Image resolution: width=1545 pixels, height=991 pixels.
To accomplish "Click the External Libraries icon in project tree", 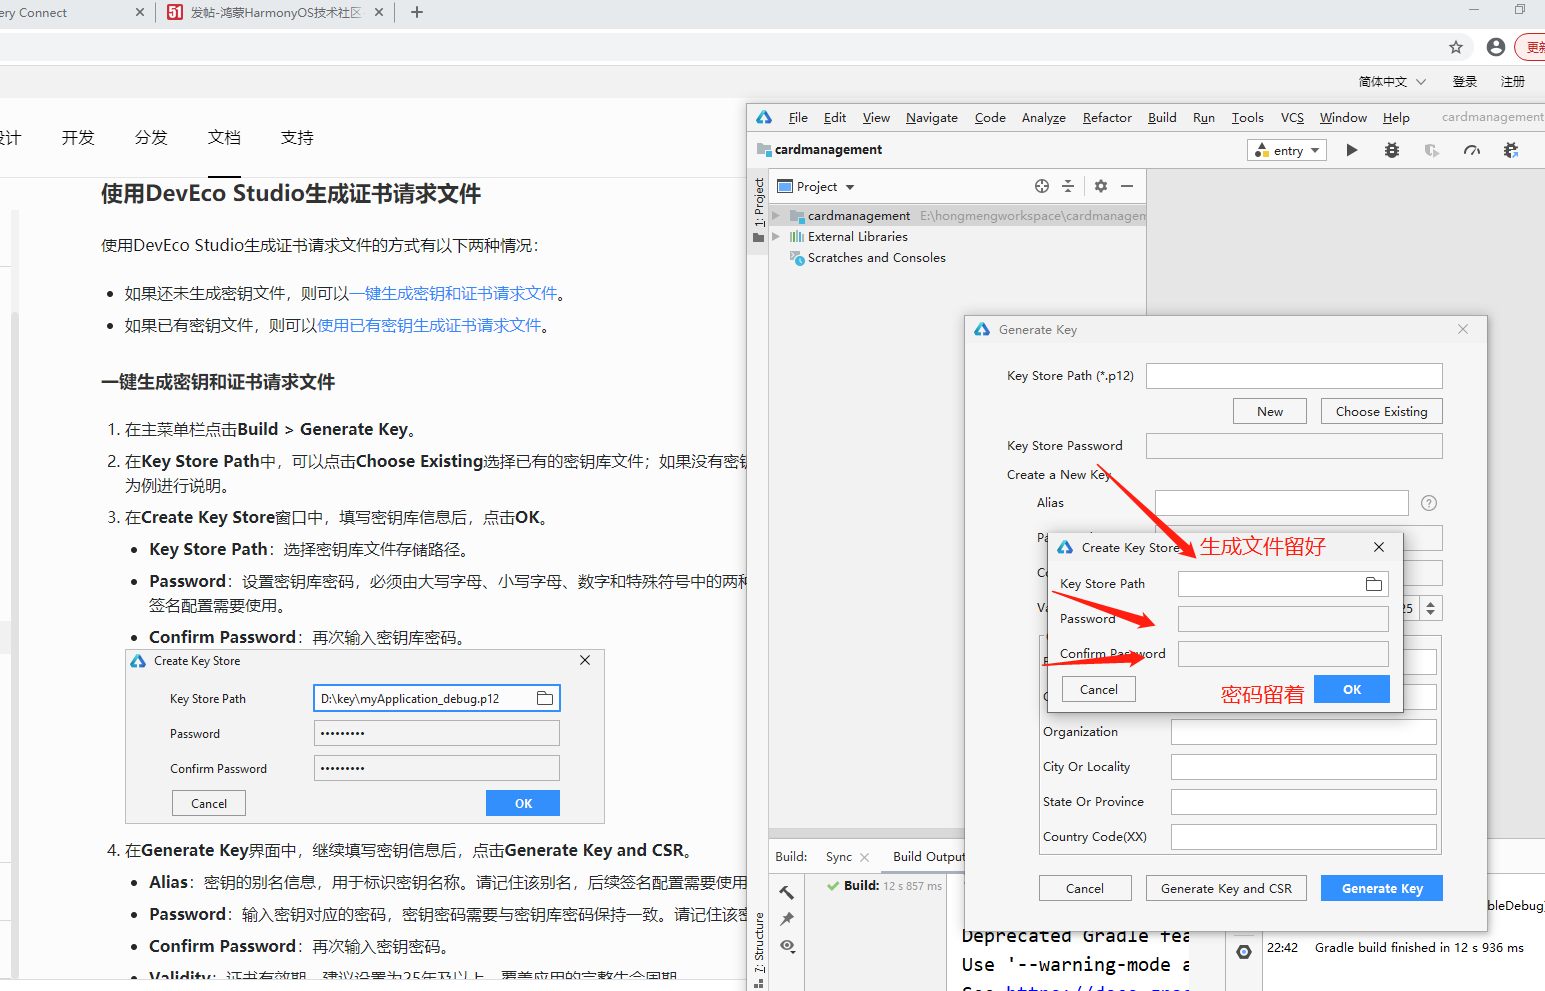I will pyautogui.click(x=797, y=237).
